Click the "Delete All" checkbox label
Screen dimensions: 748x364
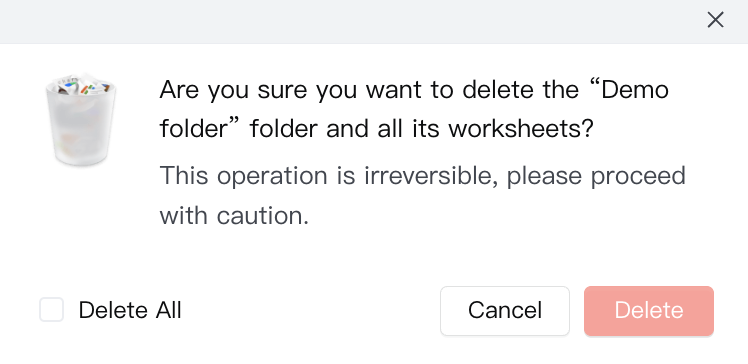pos(130,310)
